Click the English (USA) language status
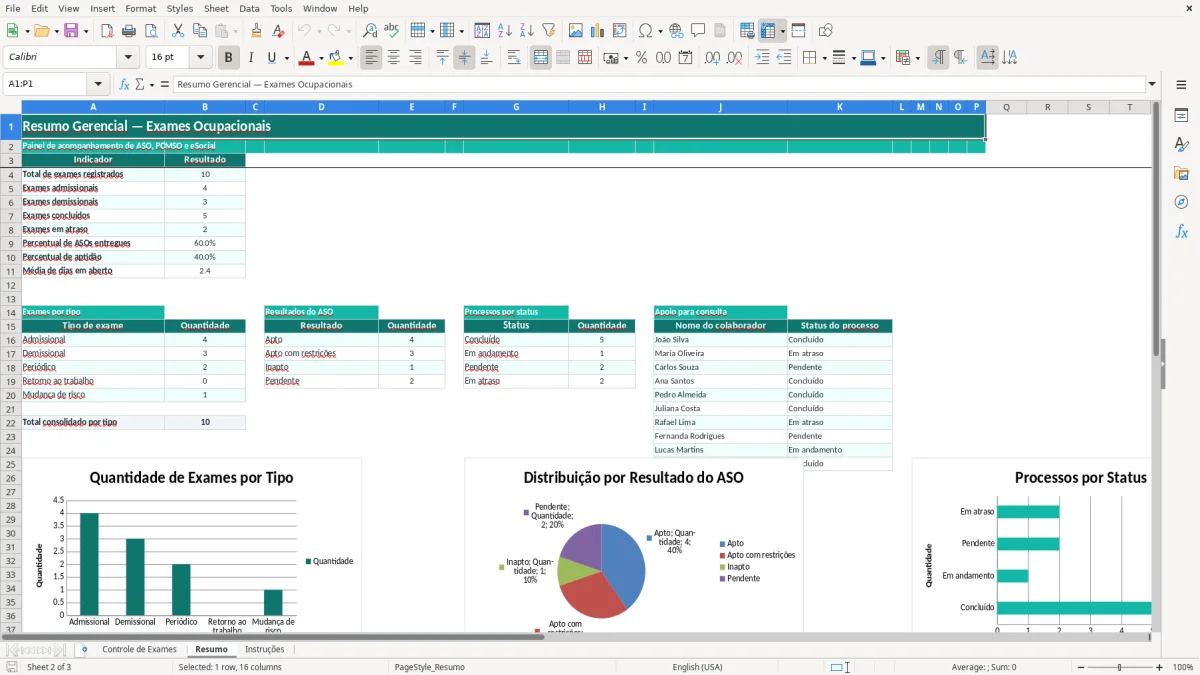Image resolution: width=1200 pixels, height=675 pixels. [x=697, y=667]
